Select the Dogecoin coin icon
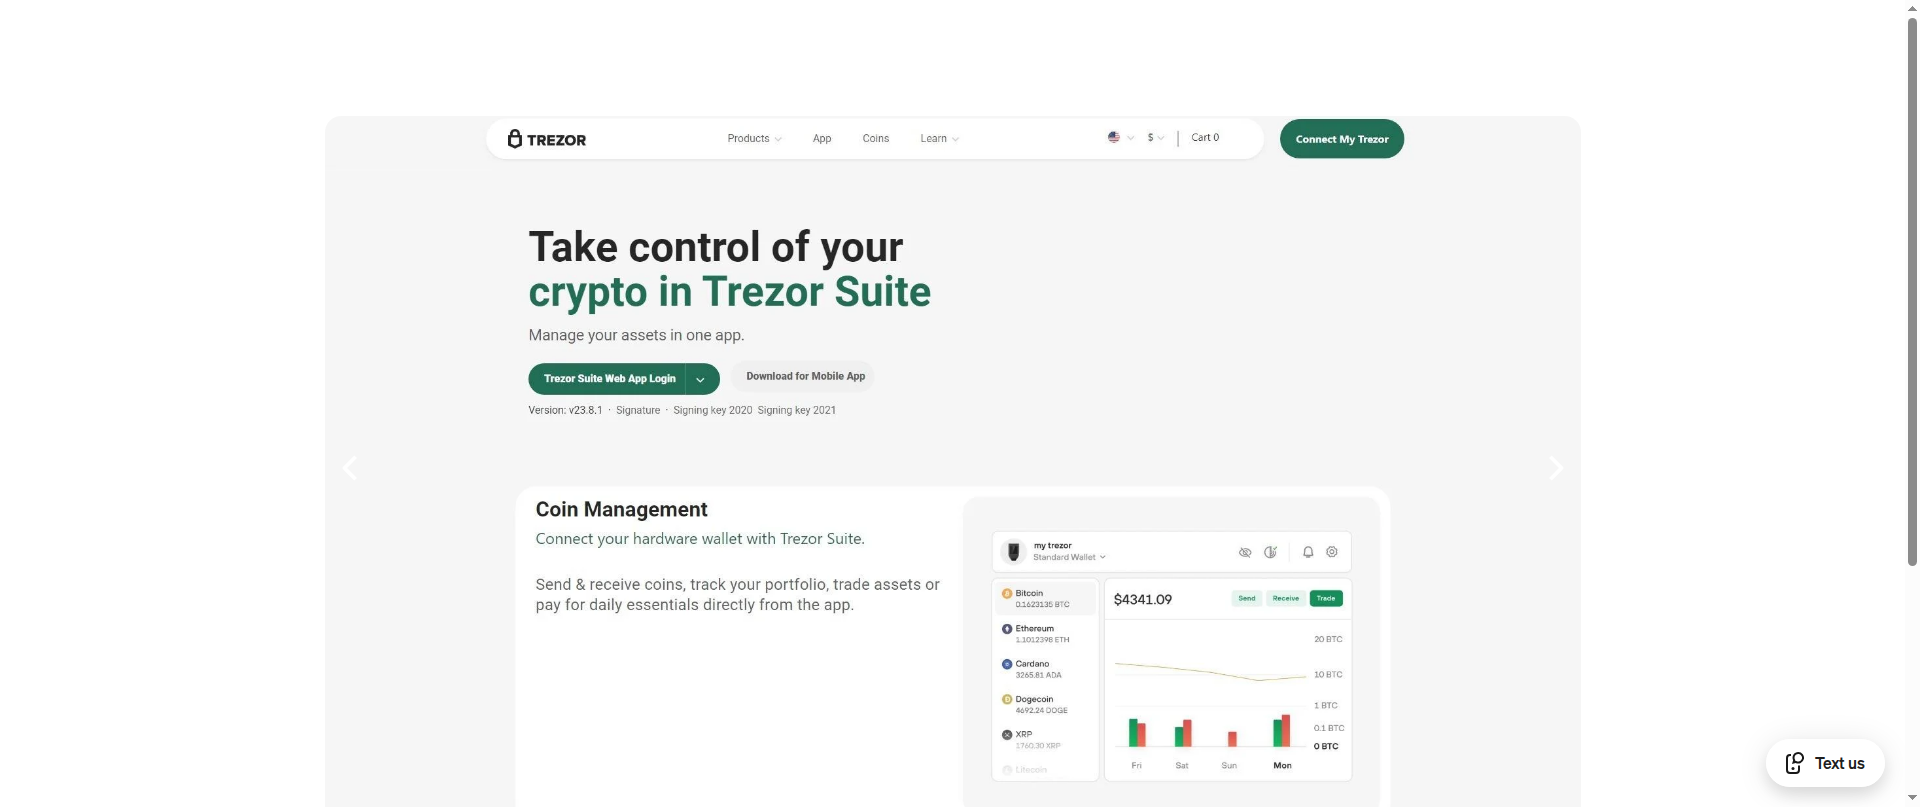1920x807 pixels. 1007,699
